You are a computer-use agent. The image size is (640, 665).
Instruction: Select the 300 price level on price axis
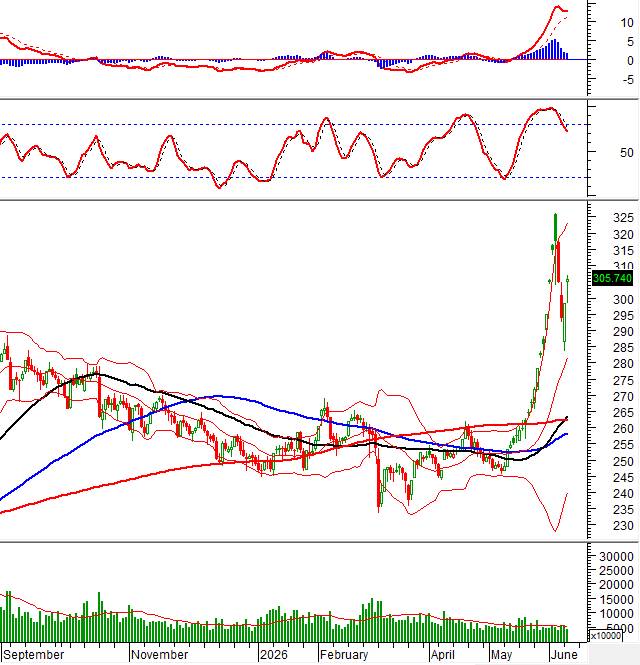pos(623,299)
